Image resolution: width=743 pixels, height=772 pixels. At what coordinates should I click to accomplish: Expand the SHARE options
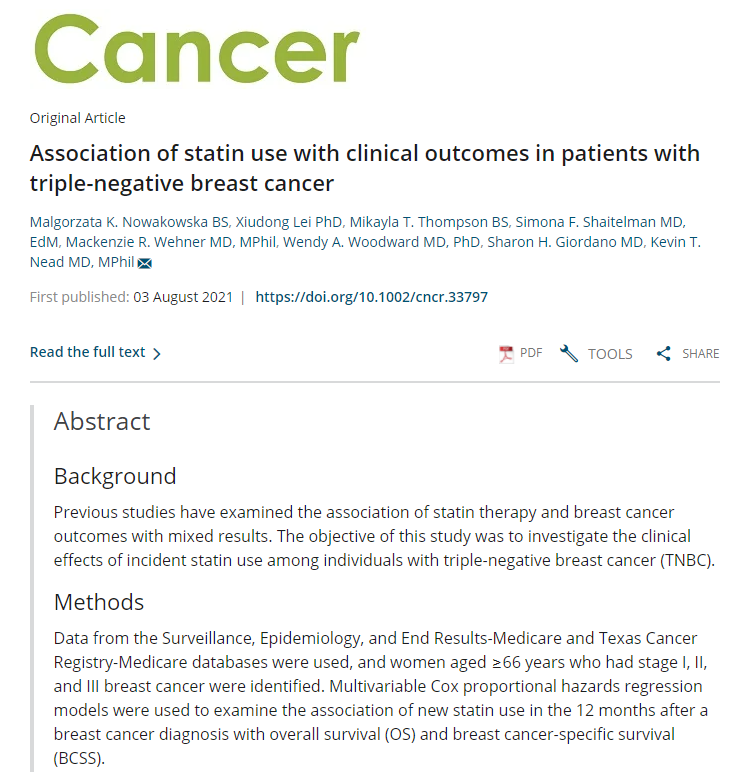(x=700, y=353)
